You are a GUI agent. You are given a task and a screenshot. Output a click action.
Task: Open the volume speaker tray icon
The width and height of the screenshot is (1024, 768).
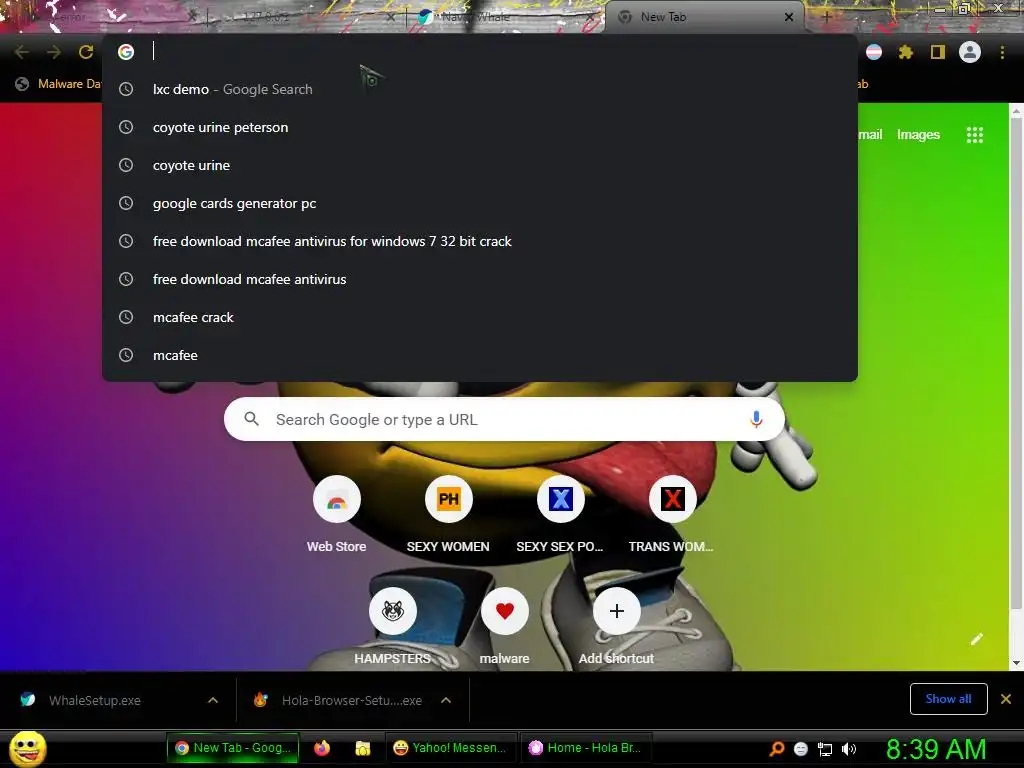tap(848, 749)
